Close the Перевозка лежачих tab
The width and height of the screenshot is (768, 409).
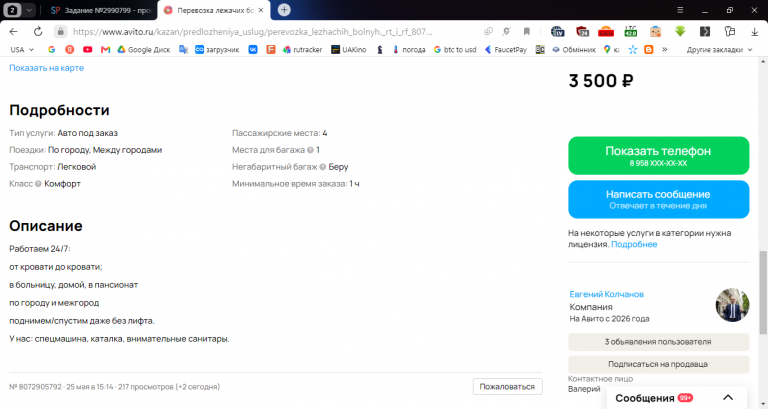[x=261, y=10]
